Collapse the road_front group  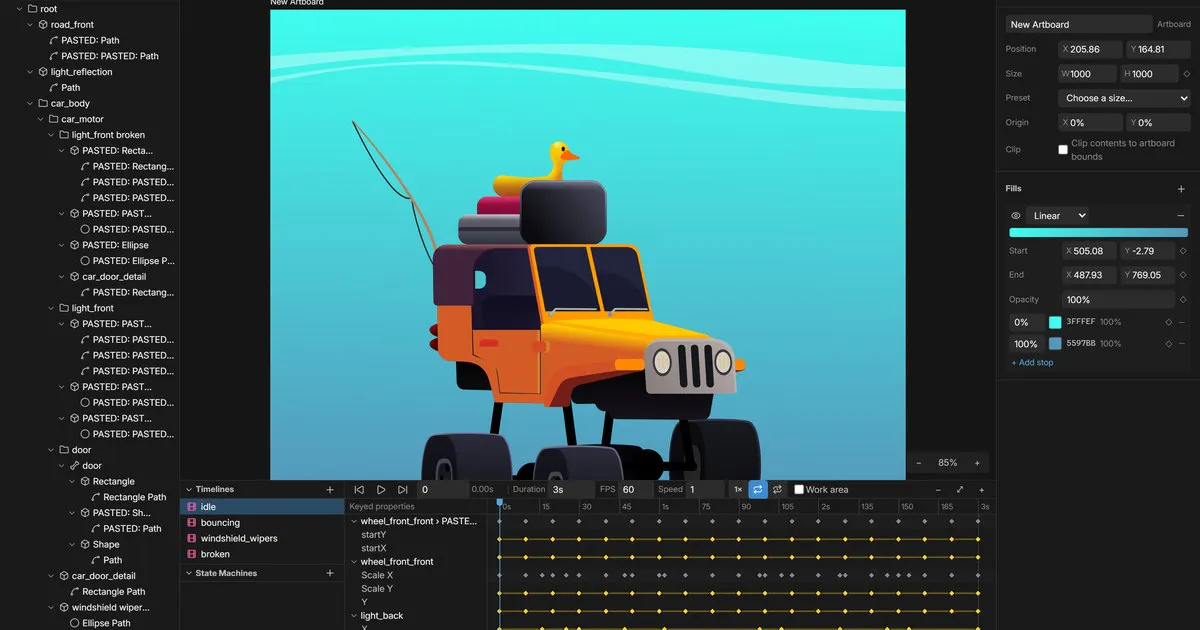coord(30,24)
